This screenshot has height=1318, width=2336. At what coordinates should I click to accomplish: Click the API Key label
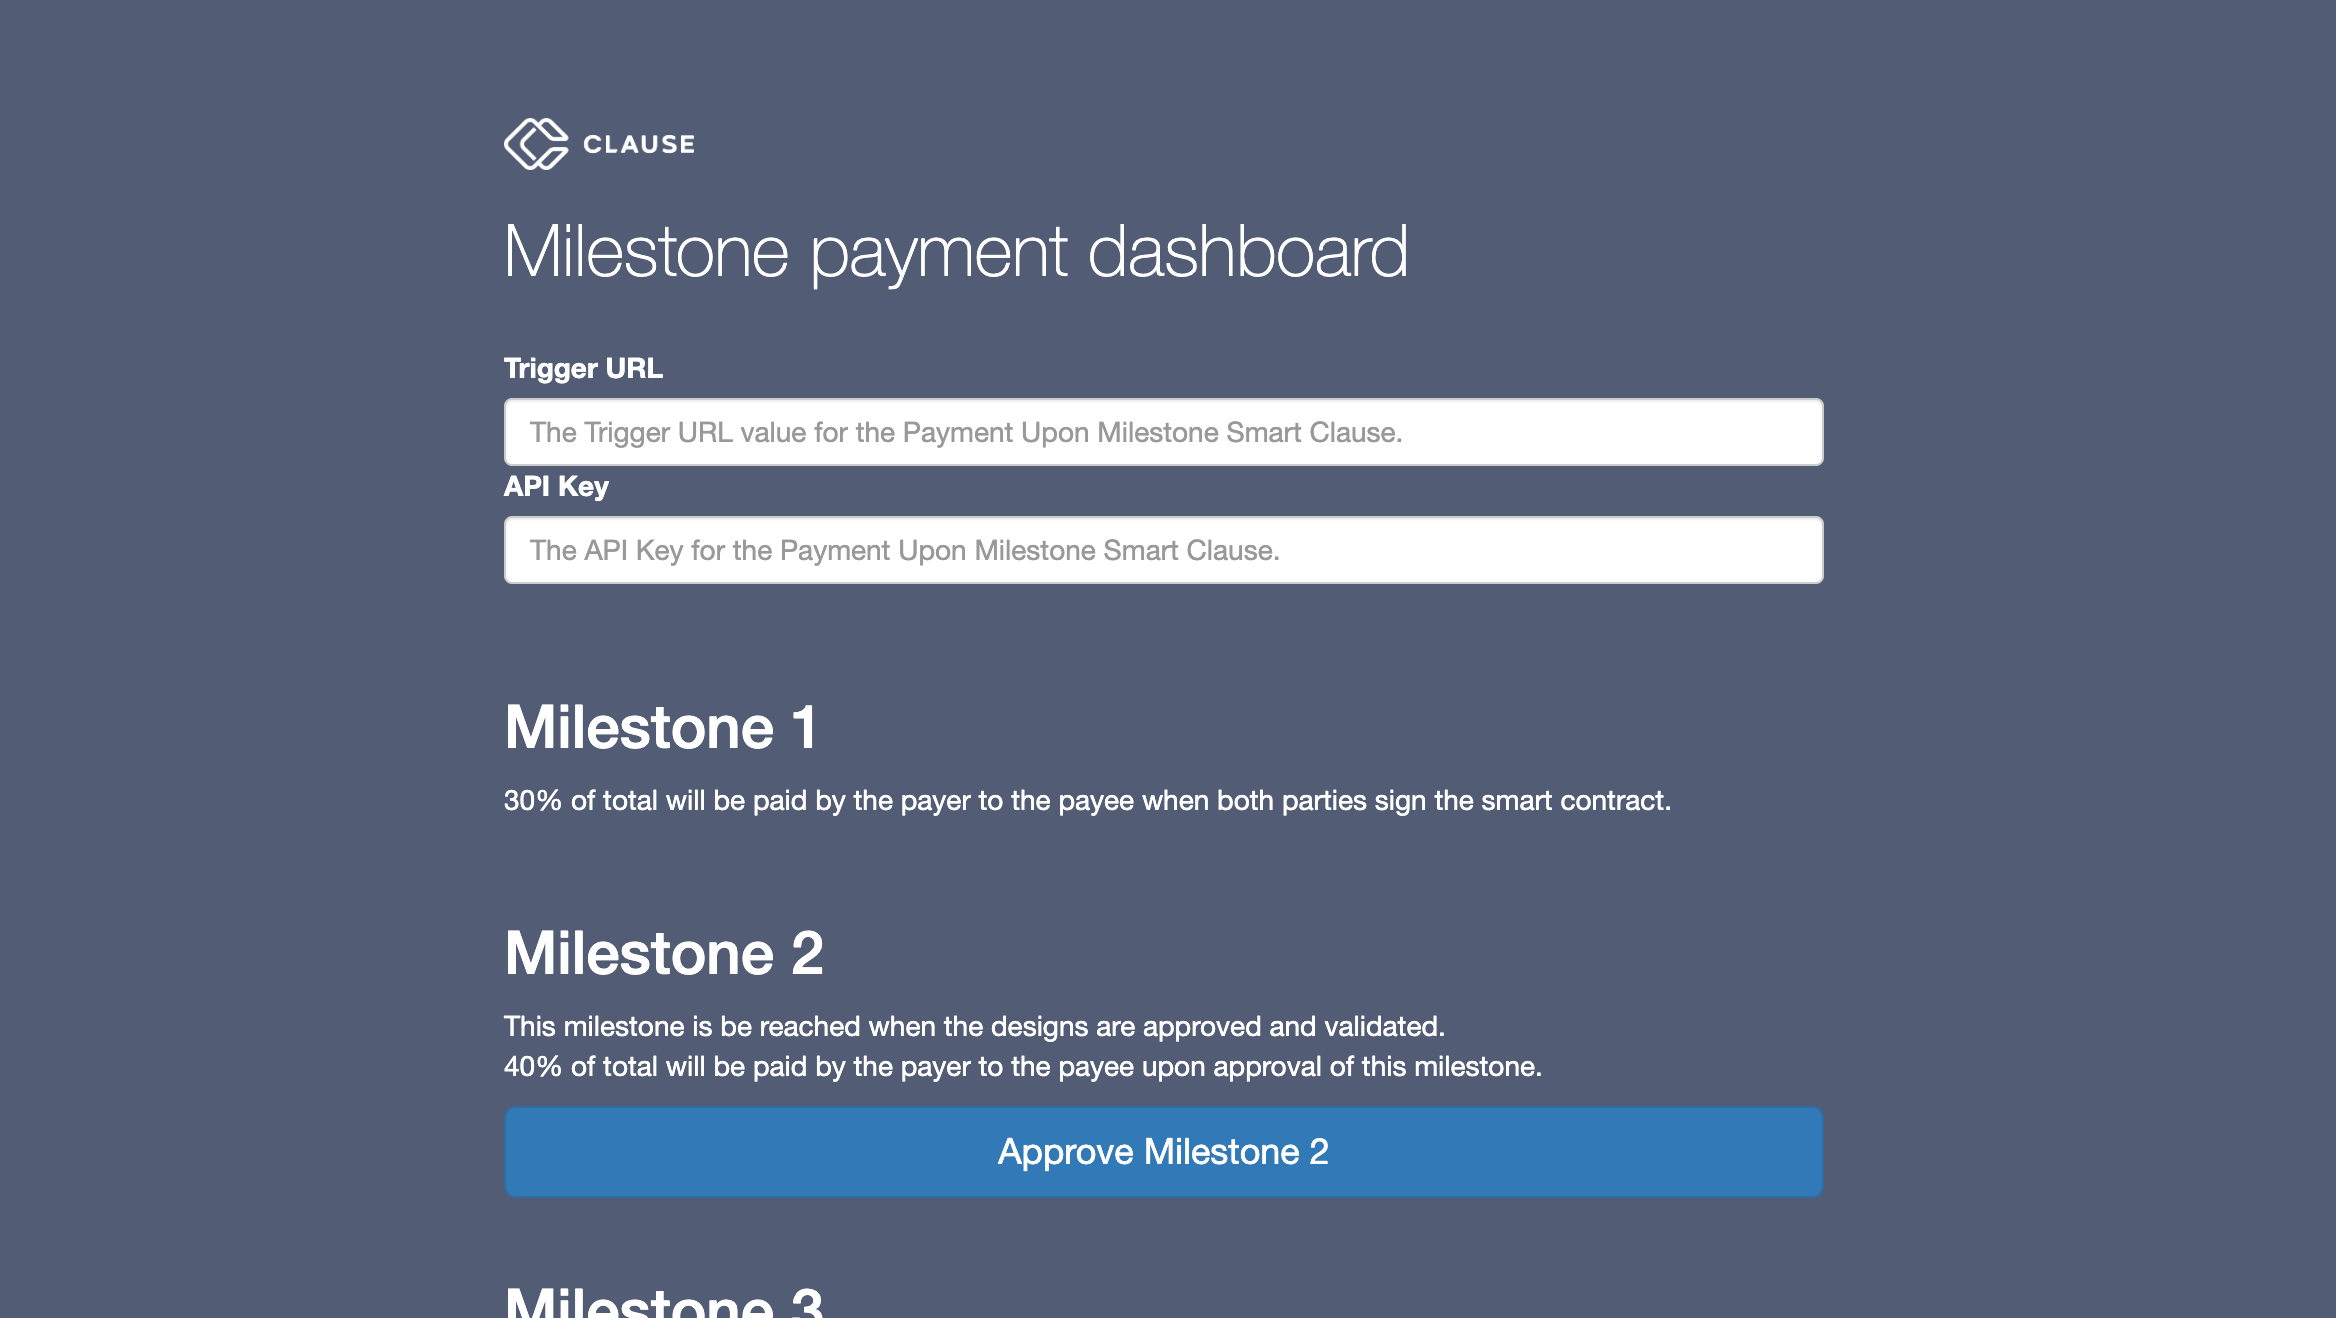(x=555, y=486)
